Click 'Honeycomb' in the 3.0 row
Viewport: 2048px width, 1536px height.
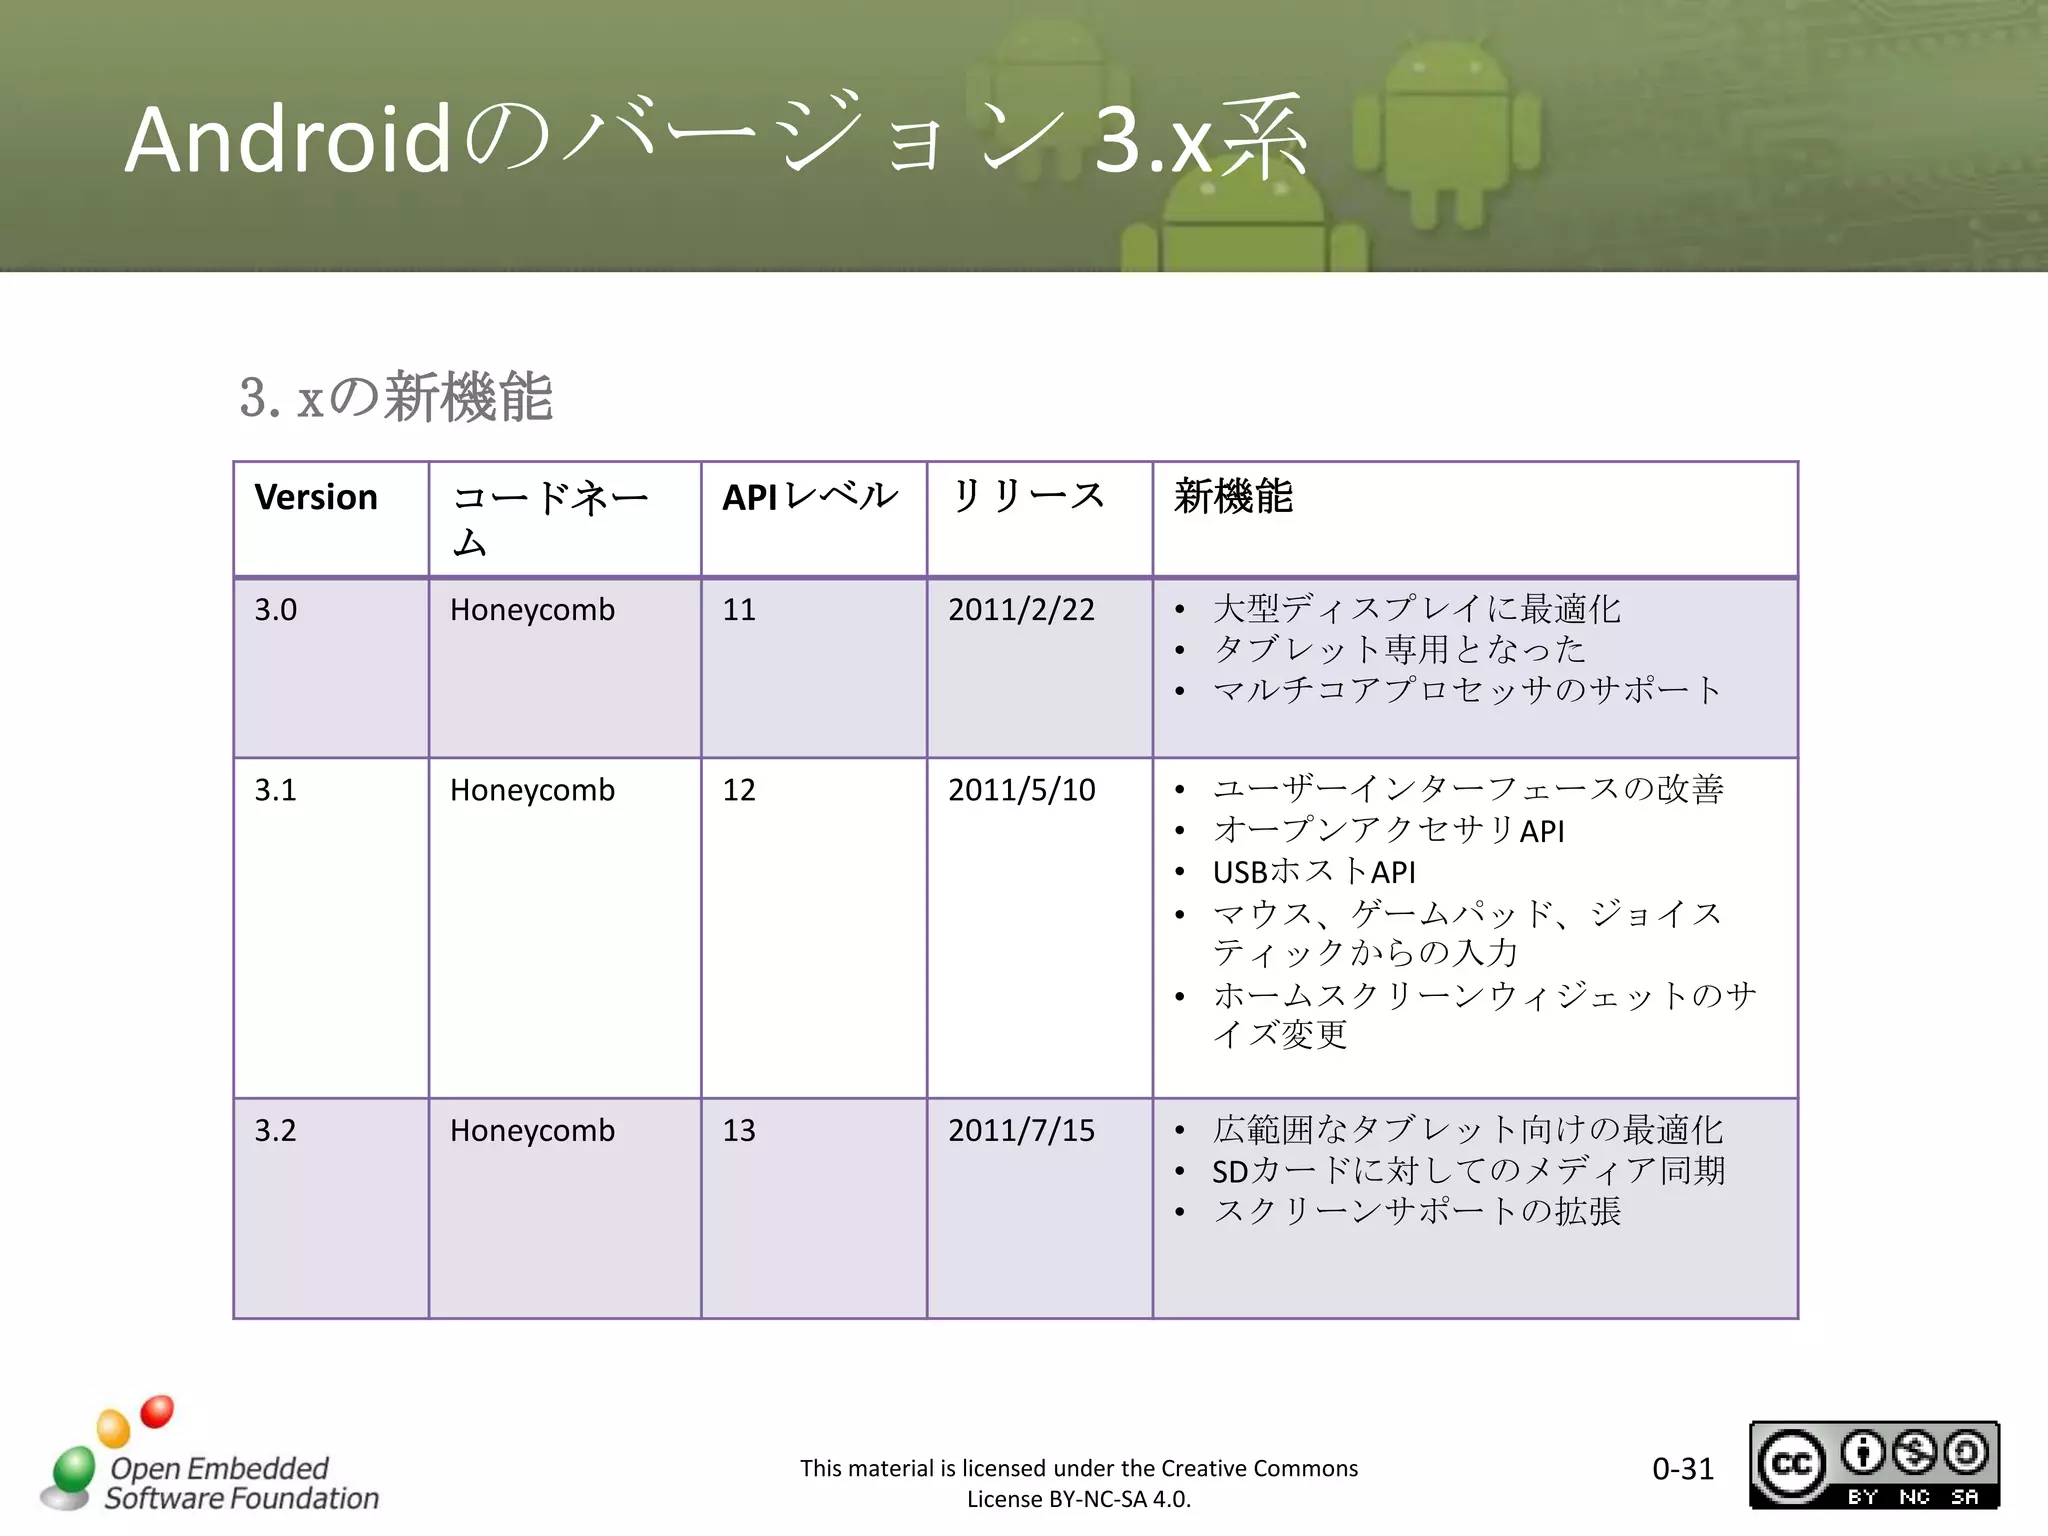point(532,611)
